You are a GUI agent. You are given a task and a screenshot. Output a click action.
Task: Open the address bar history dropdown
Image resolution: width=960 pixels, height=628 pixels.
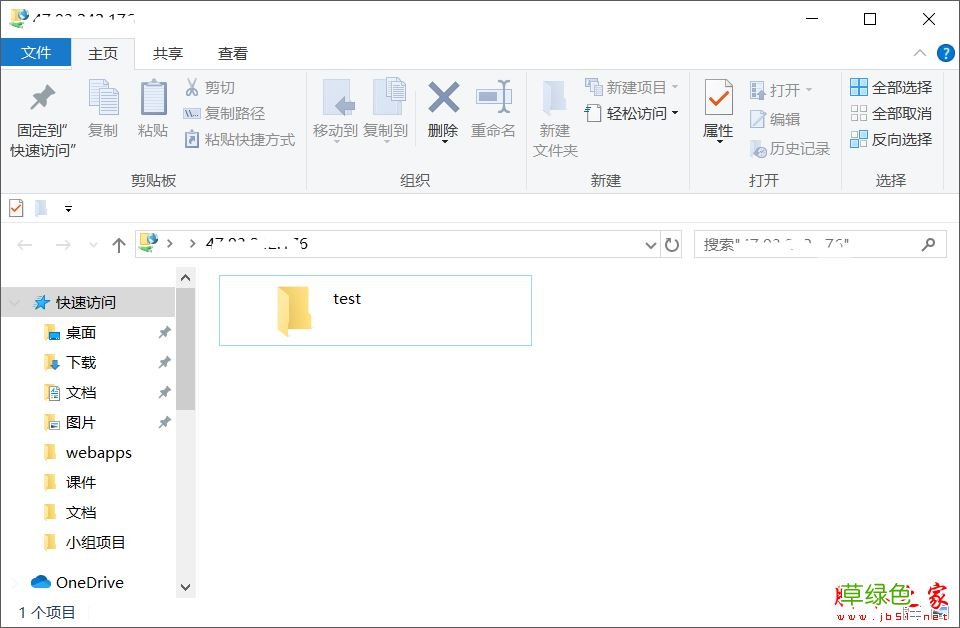coord(651,244)
